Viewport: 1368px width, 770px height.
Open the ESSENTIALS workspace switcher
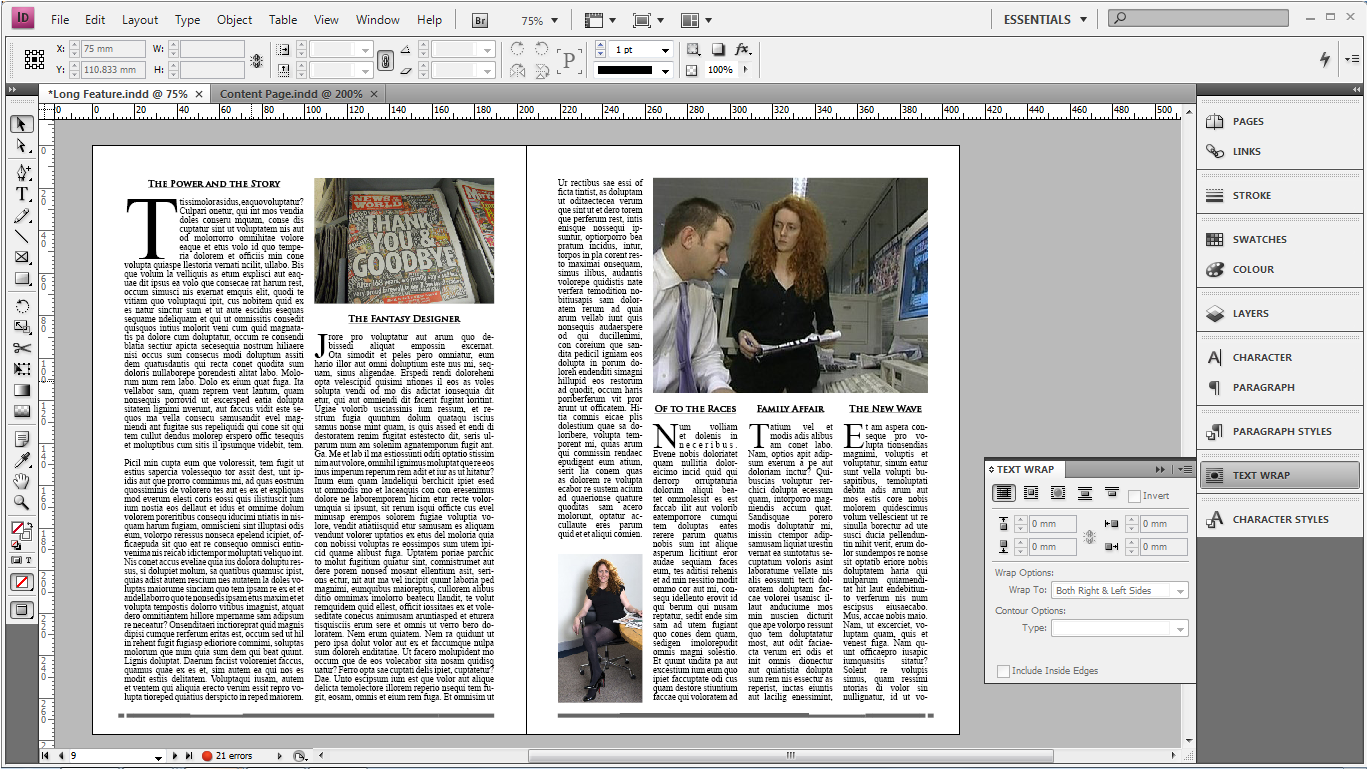coord(1045,19)
